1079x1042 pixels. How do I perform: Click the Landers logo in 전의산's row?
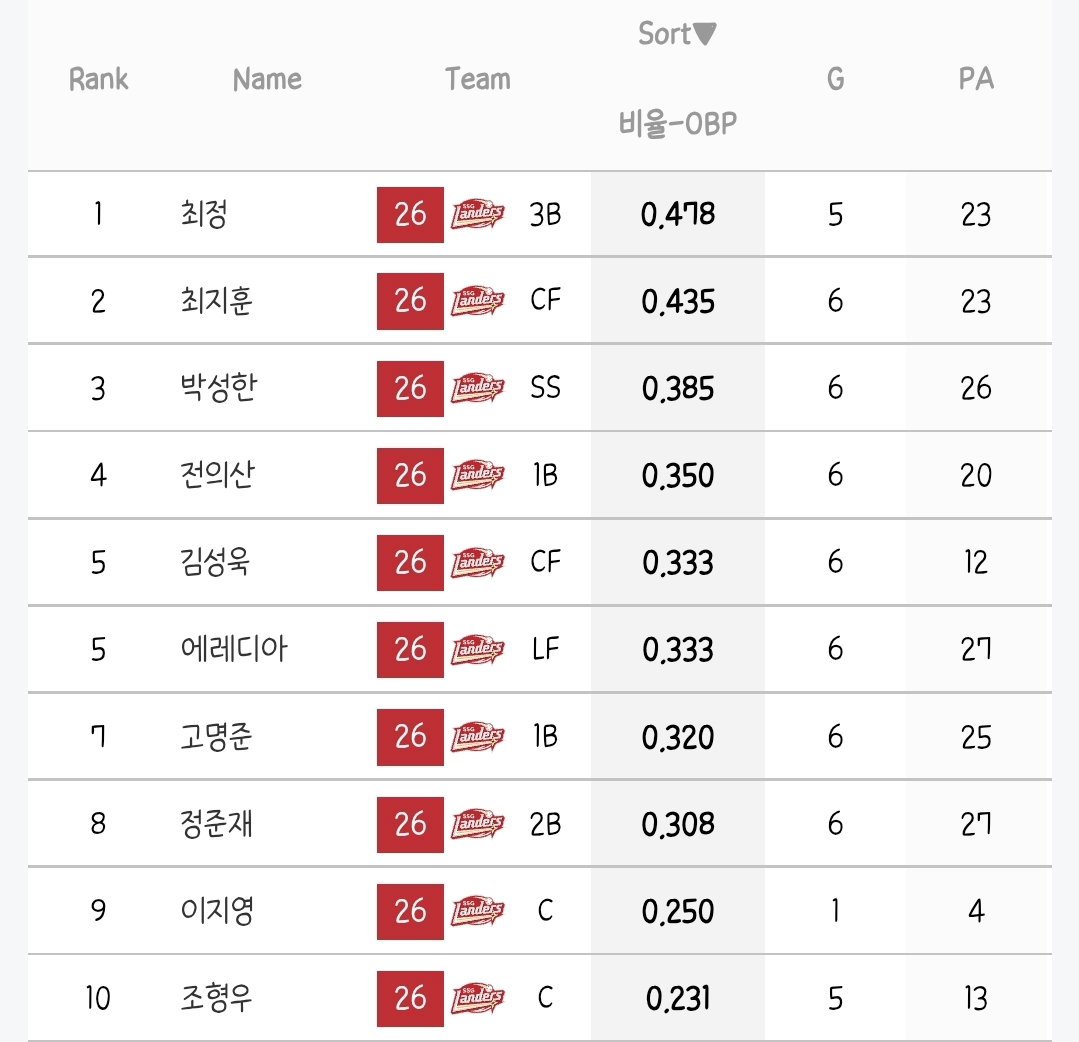coord(478,475)
